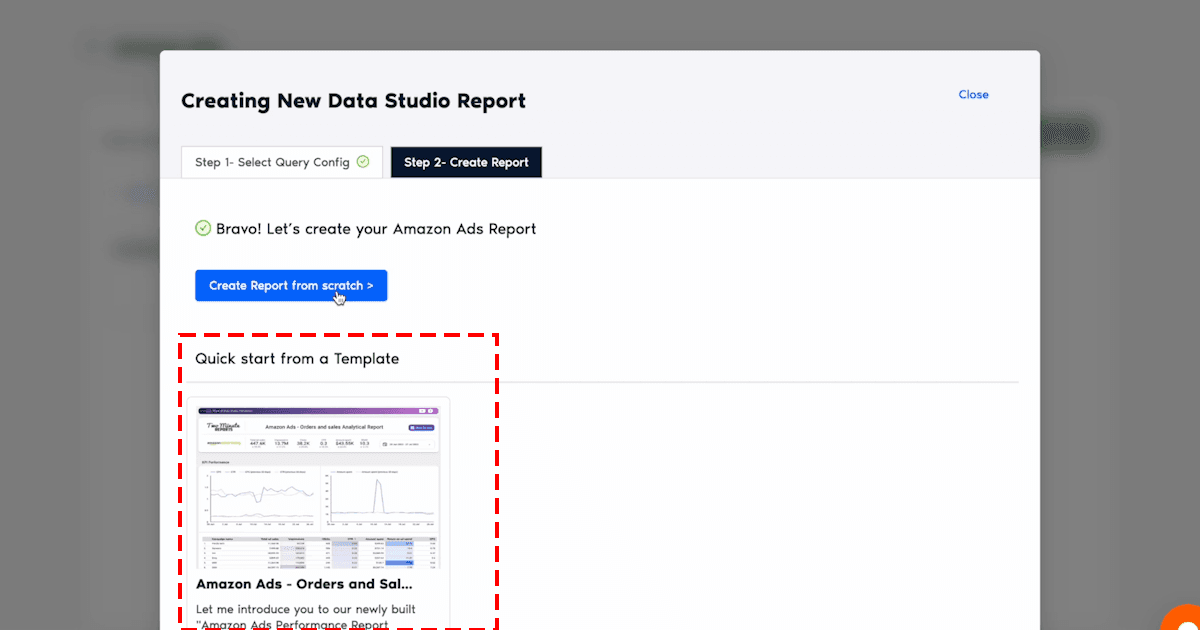Click the Close link in dialog header
The image size is (1200, 630).
click(x=973, y=95)
